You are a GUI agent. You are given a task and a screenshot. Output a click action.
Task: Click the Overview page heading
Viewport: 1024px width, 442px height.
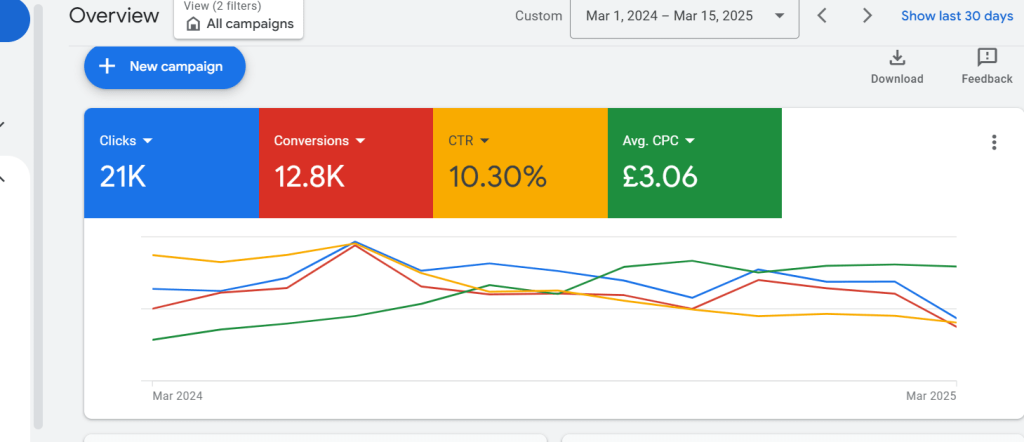pyautogui.click(x=114, y=16)
